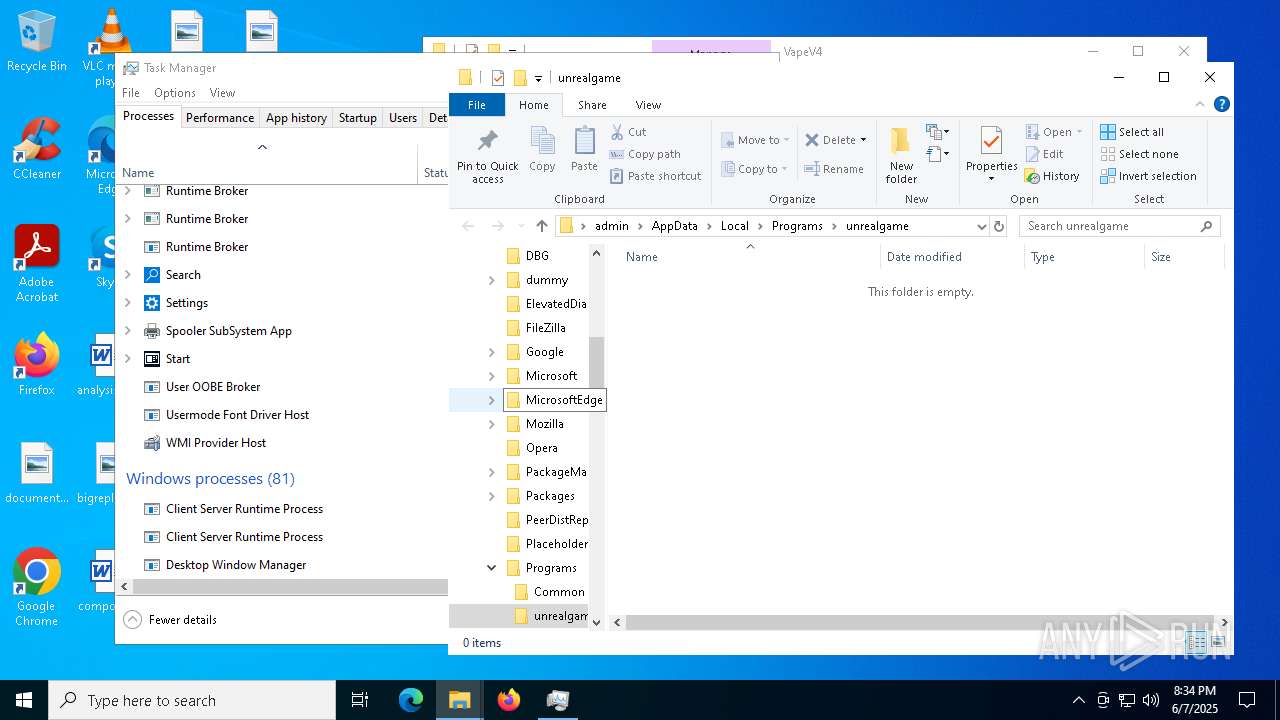Open Task Manager Startup tab
This screenshot has width=1280, height=720.
pyautogui.click(x=357, y=117)
